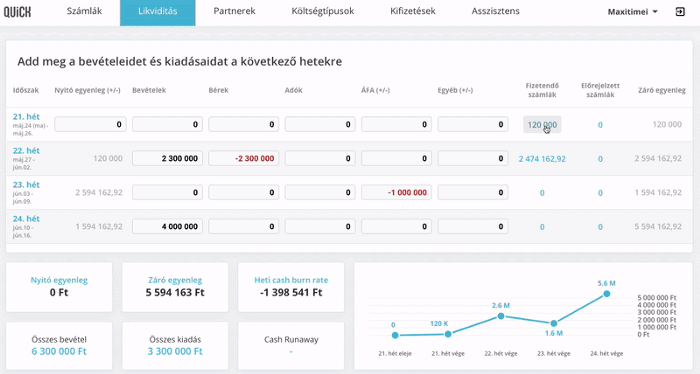
Task: Click Előrejelzett számlák 0 for 24. hét
Action: click(x=600, y=227)
